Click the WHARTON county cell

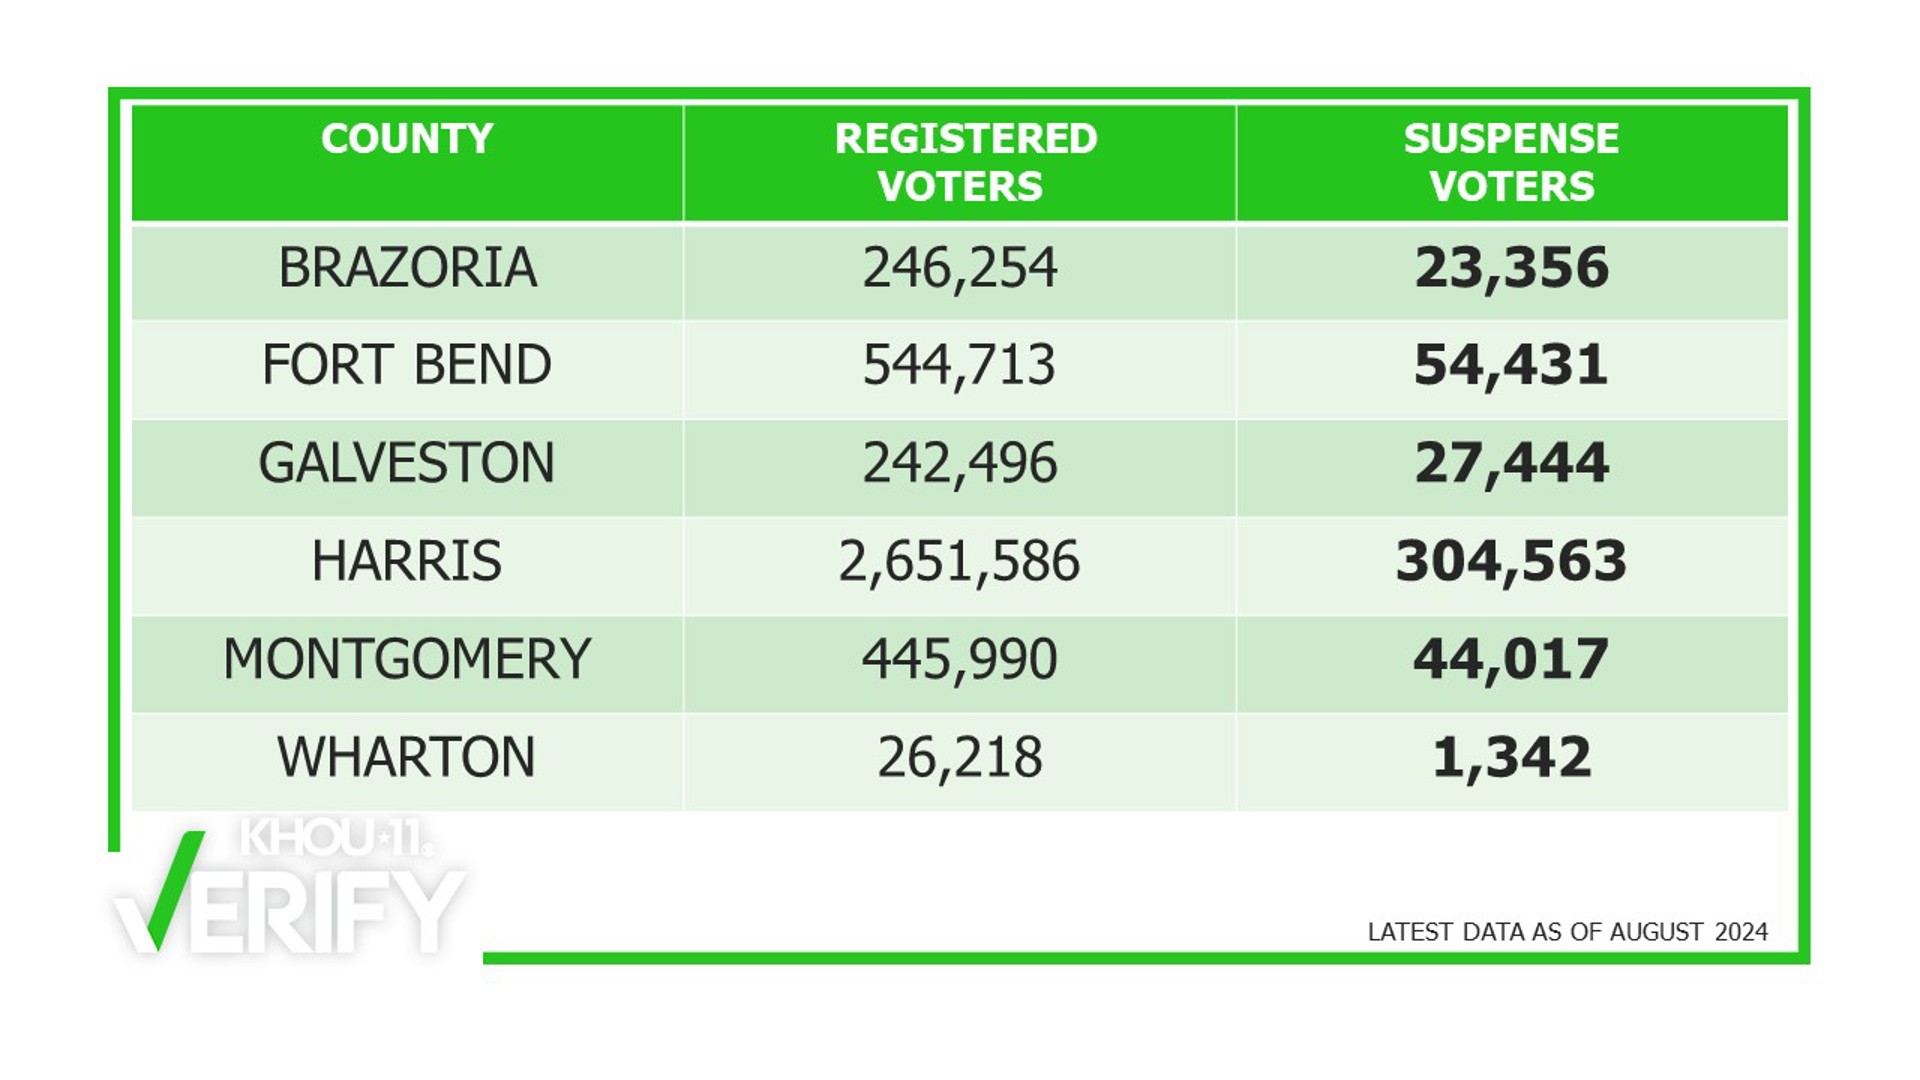pyautogui.click(x=407, y=757)
